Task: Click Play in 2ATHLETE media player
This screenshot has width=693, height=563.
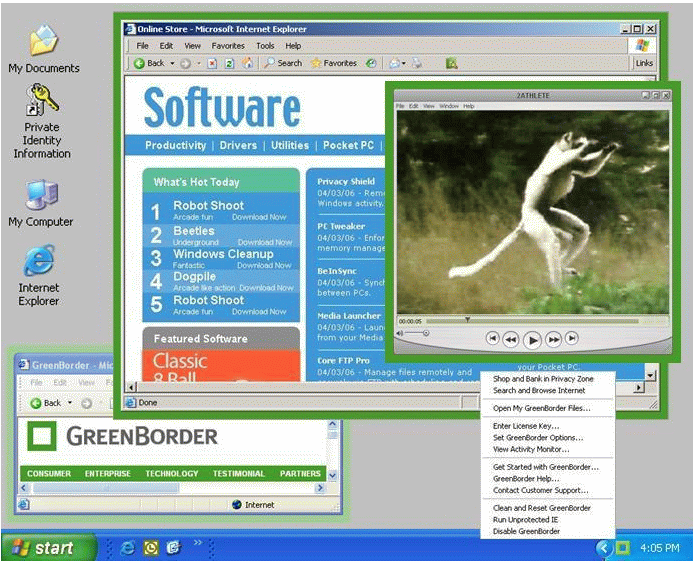Action: point(533,340)
